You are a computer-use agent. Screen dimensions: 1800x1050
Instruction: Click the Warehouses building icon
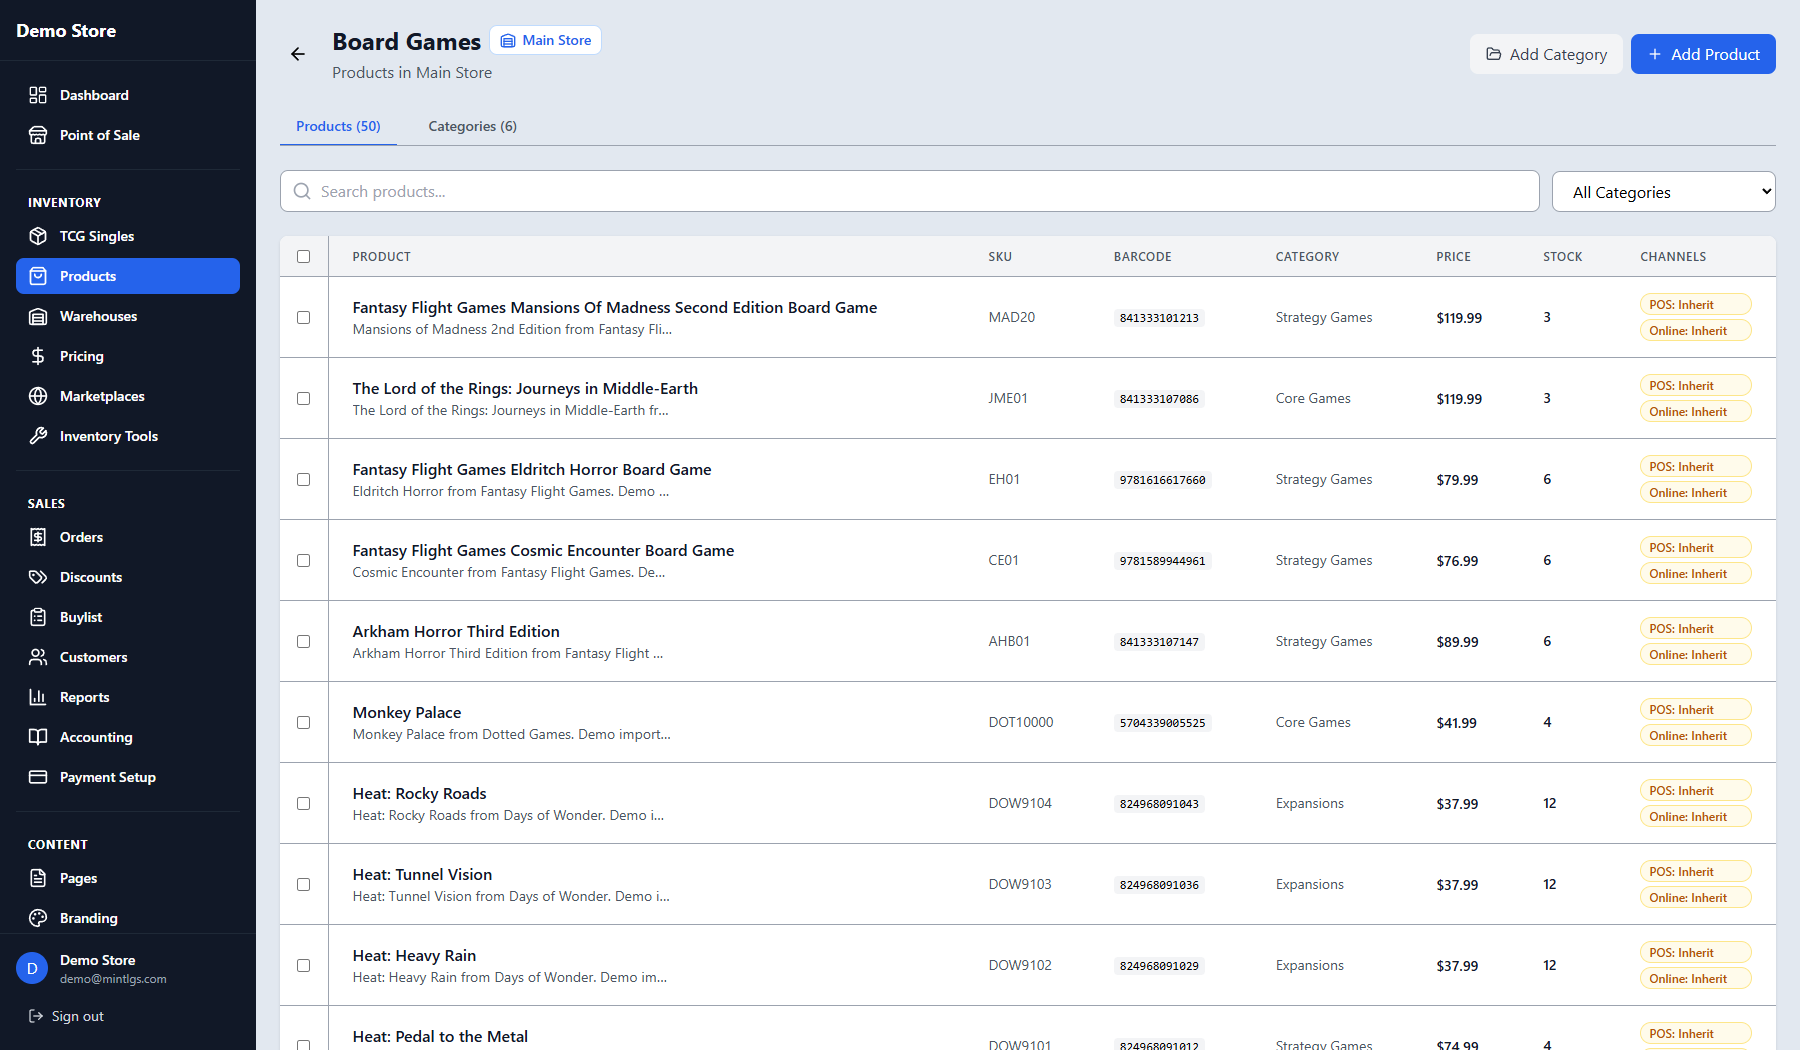(38, 316)
